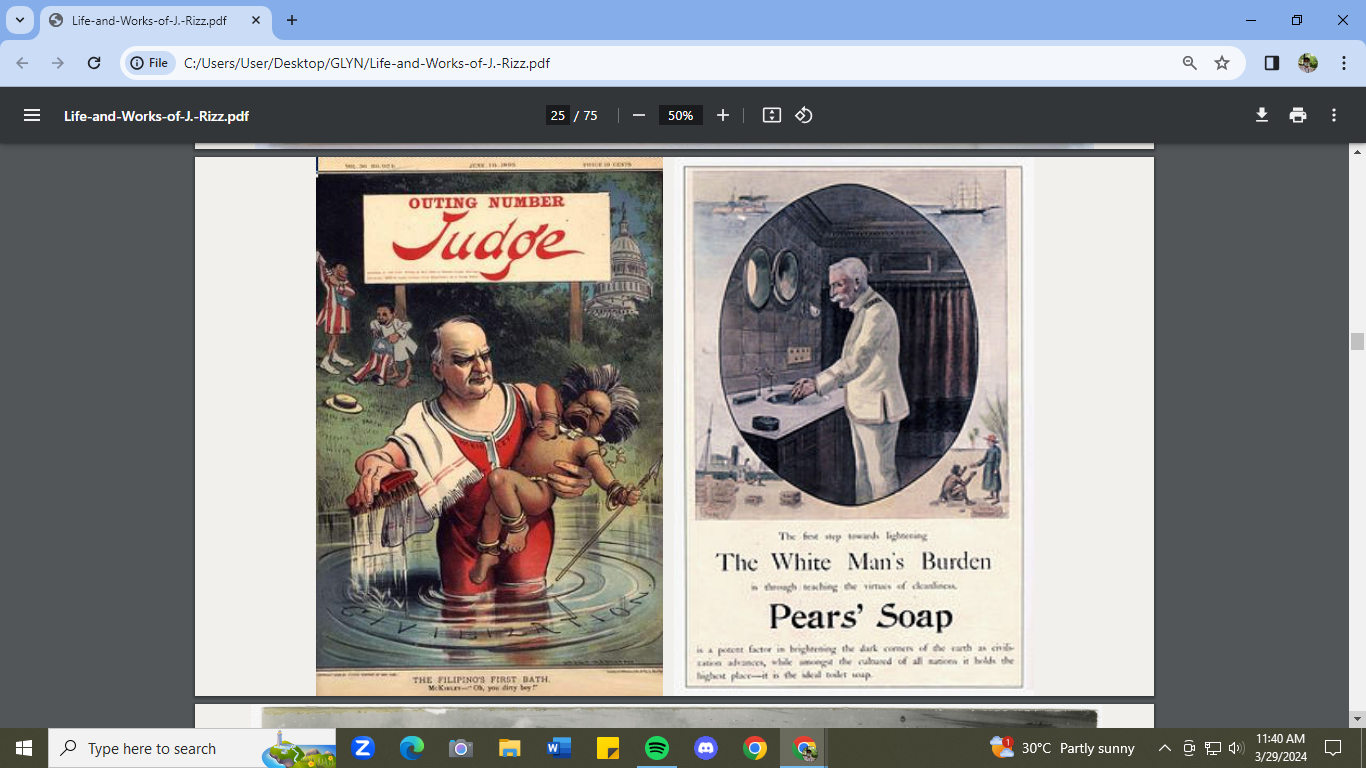Rotate the PDF counterclockwise
The width and height of the screenshot is (1366, 768).
coord(804,115)
